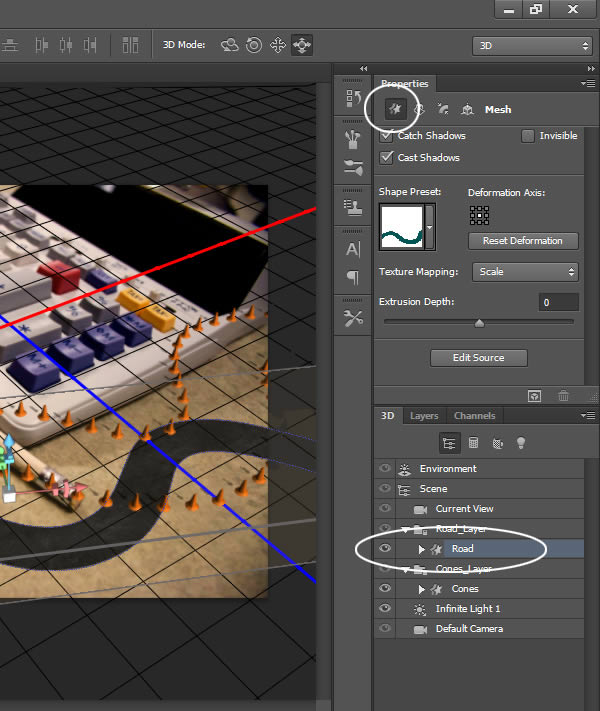The width and height of the screenshot is (600, 711).
Task: Open the Brush panel icon
Action: point(353,140)
